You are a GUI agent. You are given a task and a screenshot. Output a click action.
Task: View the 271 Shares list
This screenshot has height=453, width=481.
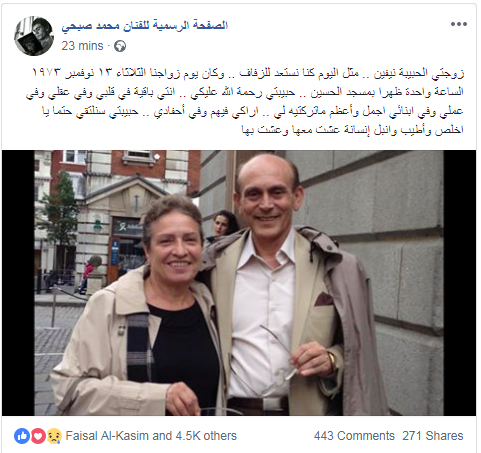coord(433,436)
